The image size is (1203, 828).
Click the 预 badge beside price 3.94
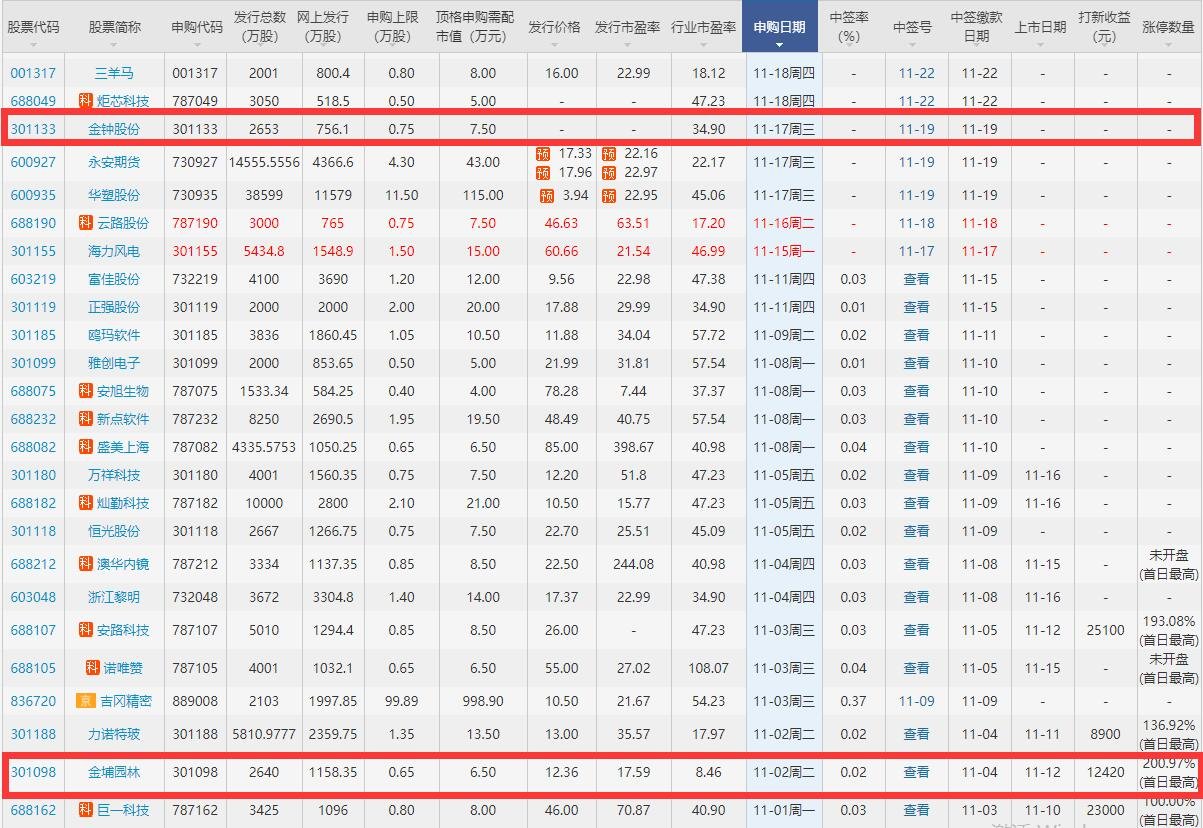[547, 195]
